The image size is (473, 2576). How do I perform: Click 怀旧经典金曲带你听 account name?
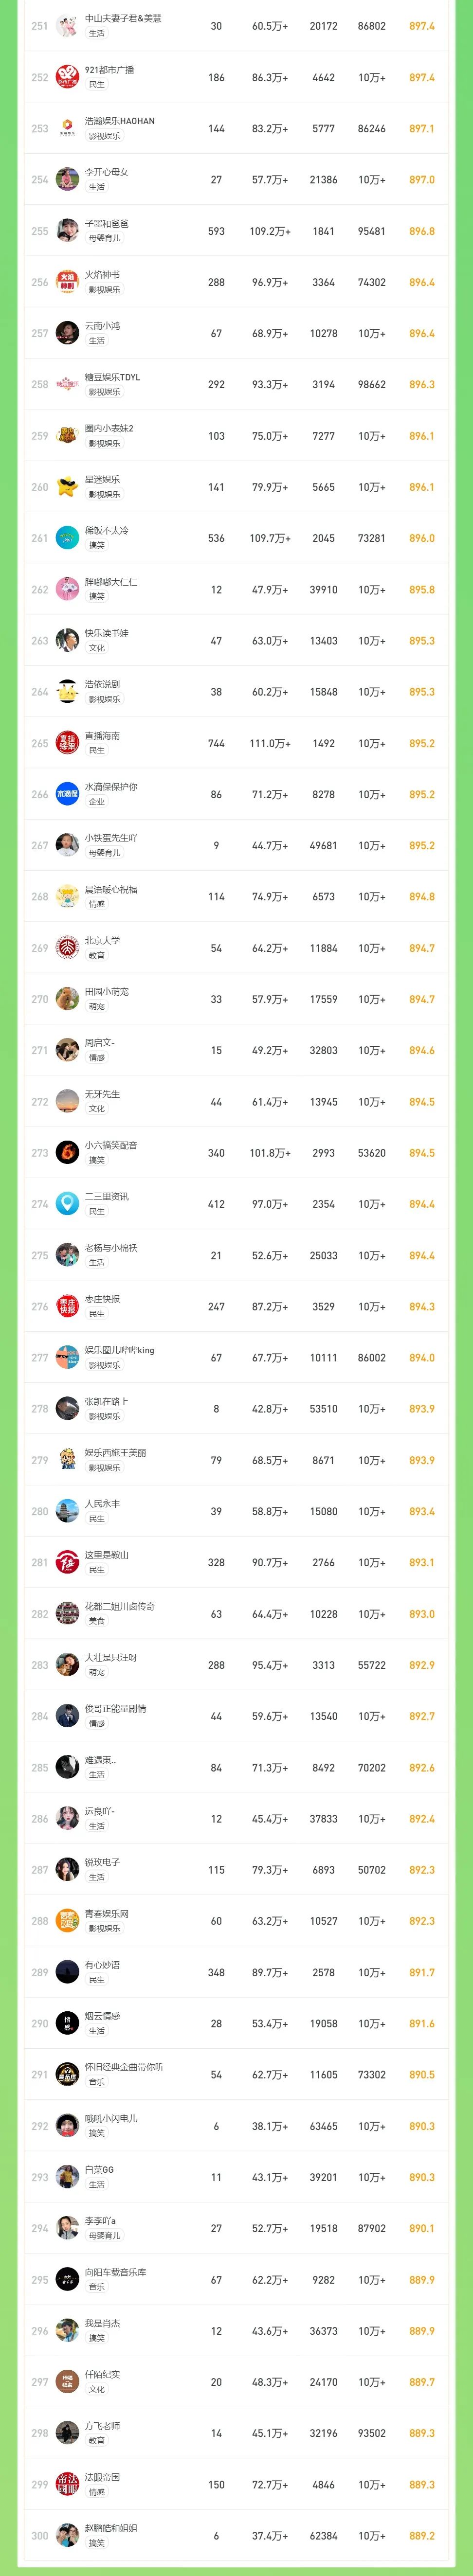pos(124,2067)
